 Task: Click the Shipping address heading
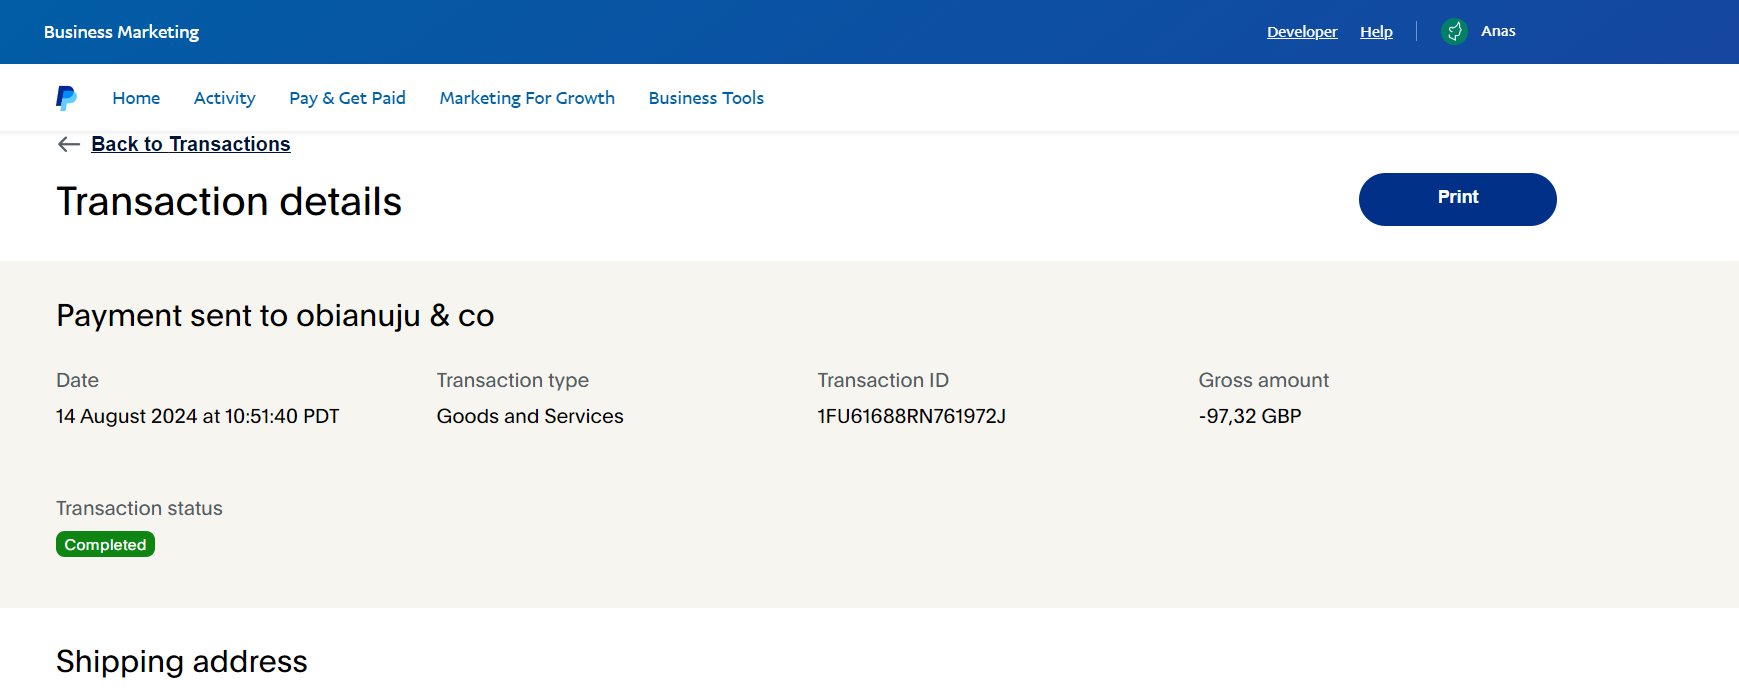(182, 662)
